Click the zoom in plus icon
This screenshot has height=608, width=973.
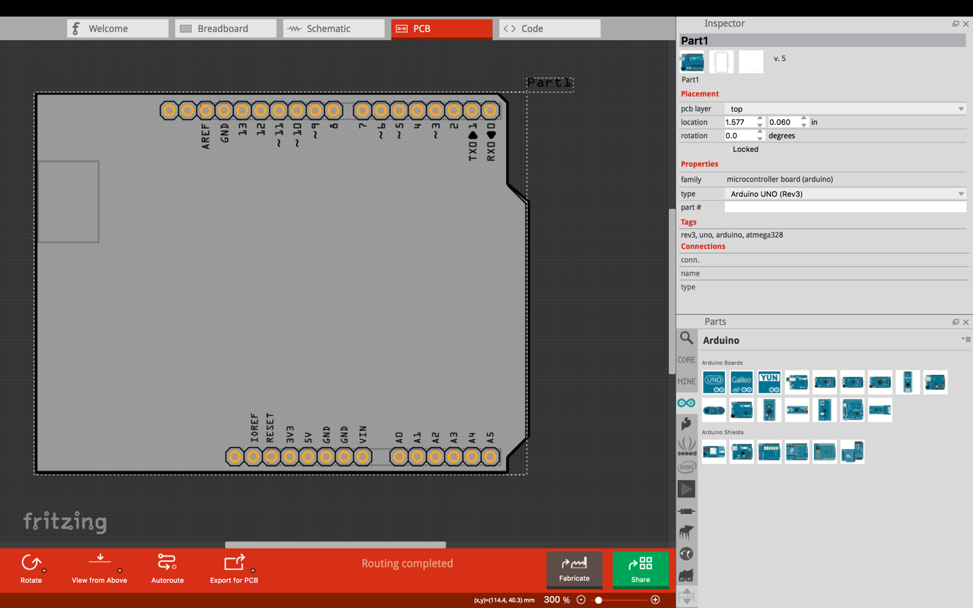tap(655, 600)
